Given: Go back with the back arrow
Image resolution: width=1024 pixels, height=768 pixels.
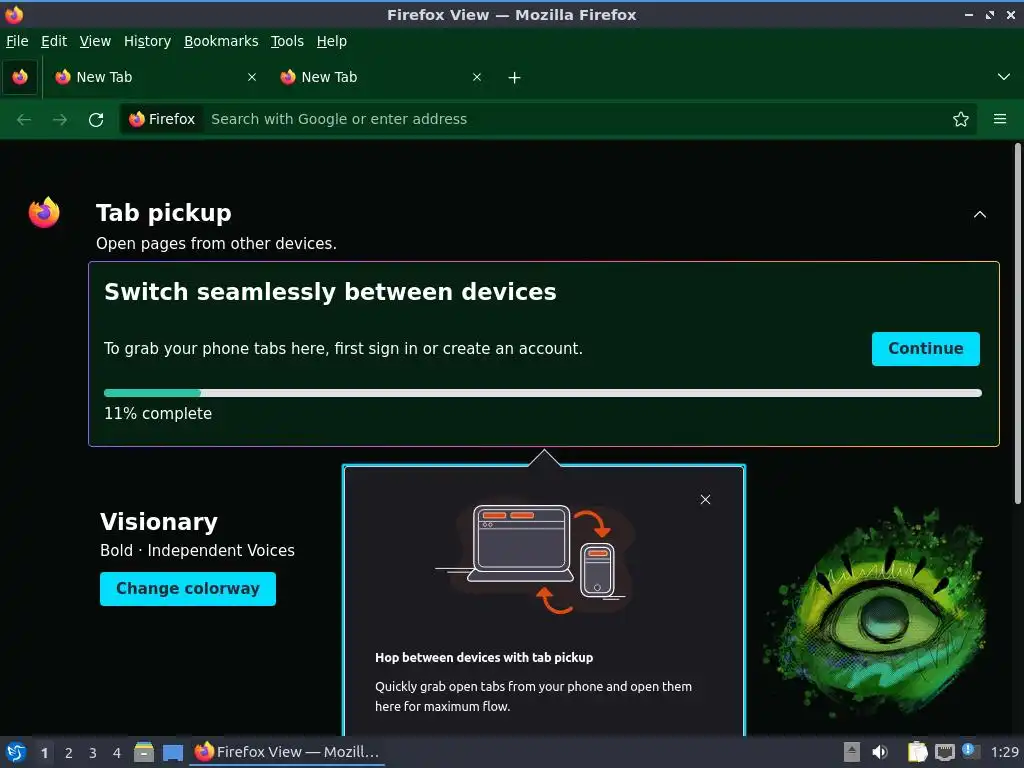Looking at the screenshot, I should pos(24,120).
